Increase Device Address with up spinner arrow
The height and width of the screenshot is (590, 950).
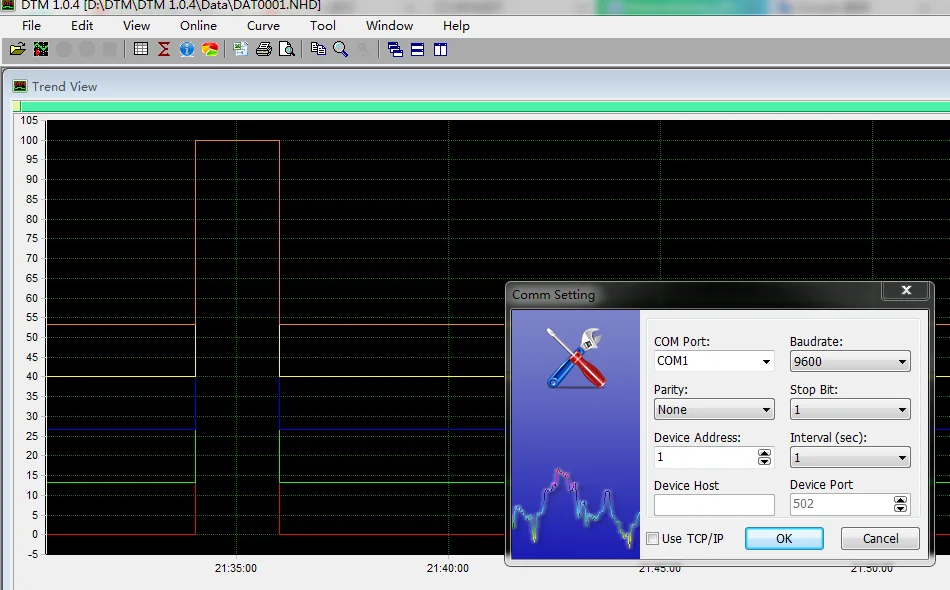tap(765, 453)
